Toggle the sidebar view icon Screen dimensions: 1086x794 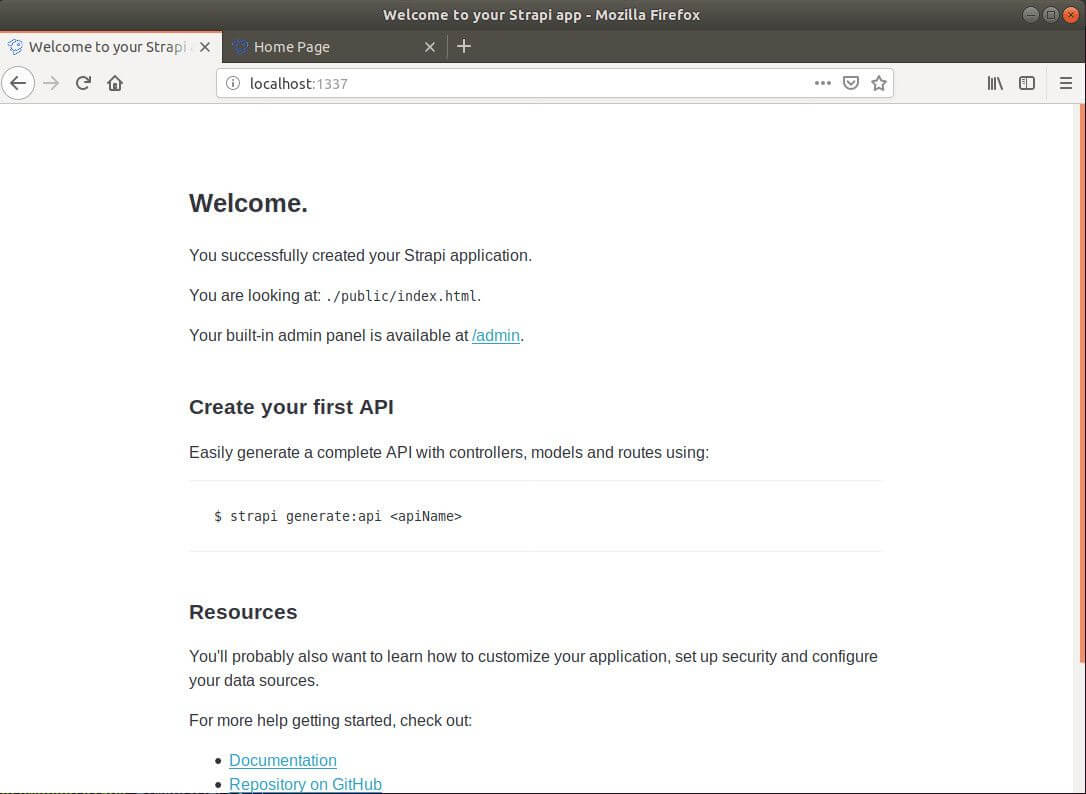[1026, 83]
